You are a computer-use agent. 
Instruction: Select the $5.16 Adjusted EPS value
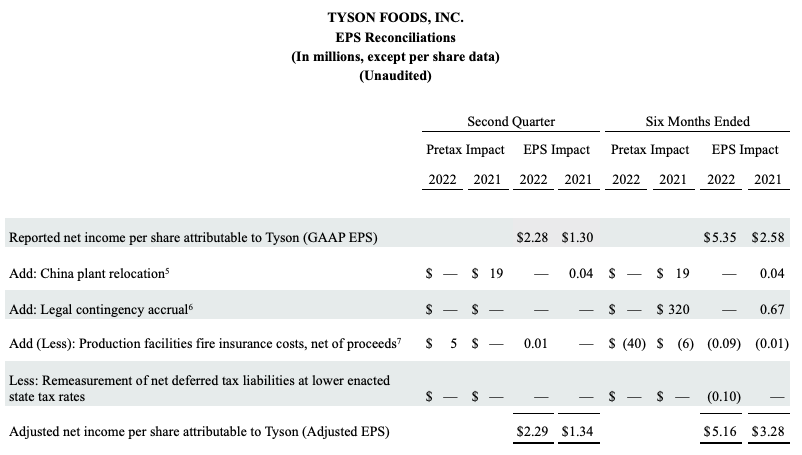tap(719, 432)
